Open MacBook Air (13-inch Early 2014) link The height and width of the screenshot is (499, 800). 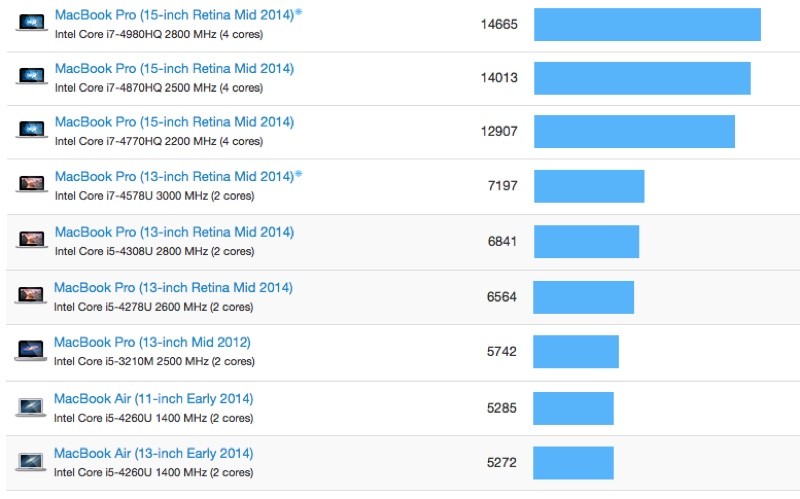pyautogui.click(x=154, y=454)
